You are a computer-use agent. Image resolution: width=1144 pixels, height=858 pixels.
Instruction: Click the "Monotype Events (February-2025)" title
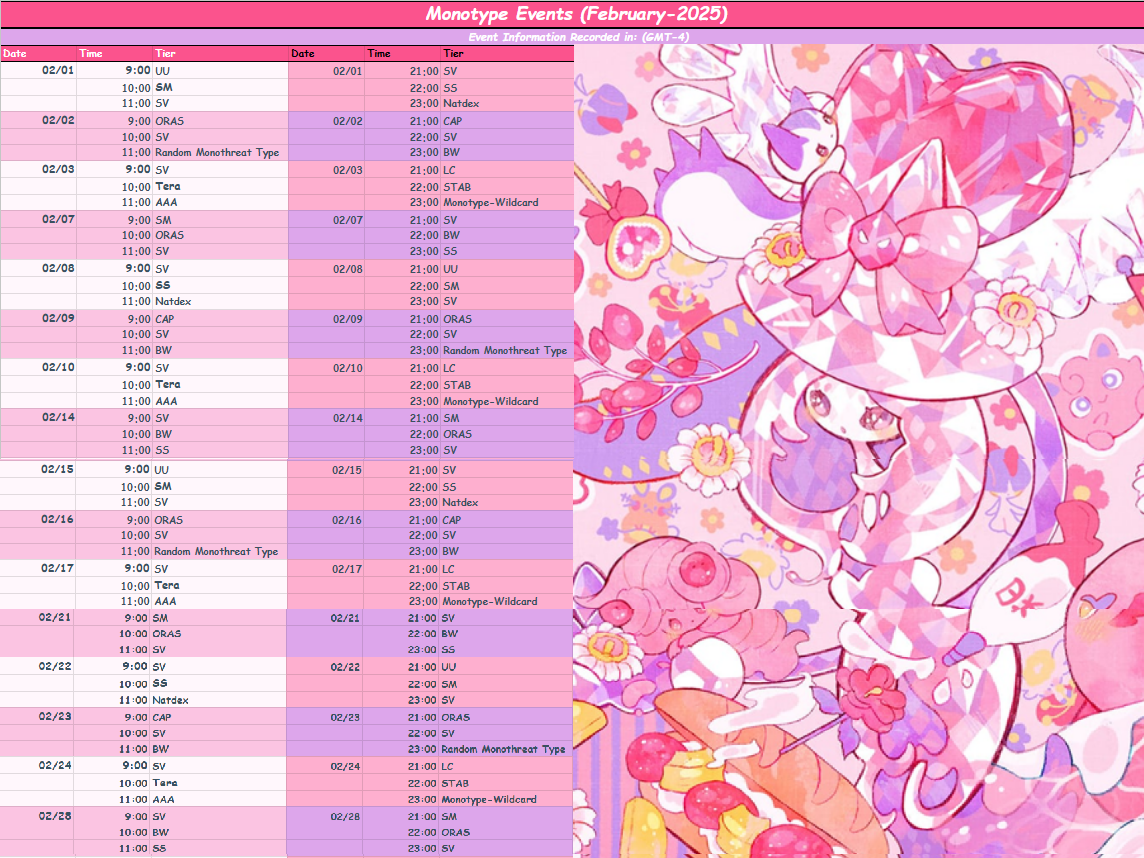576,14
